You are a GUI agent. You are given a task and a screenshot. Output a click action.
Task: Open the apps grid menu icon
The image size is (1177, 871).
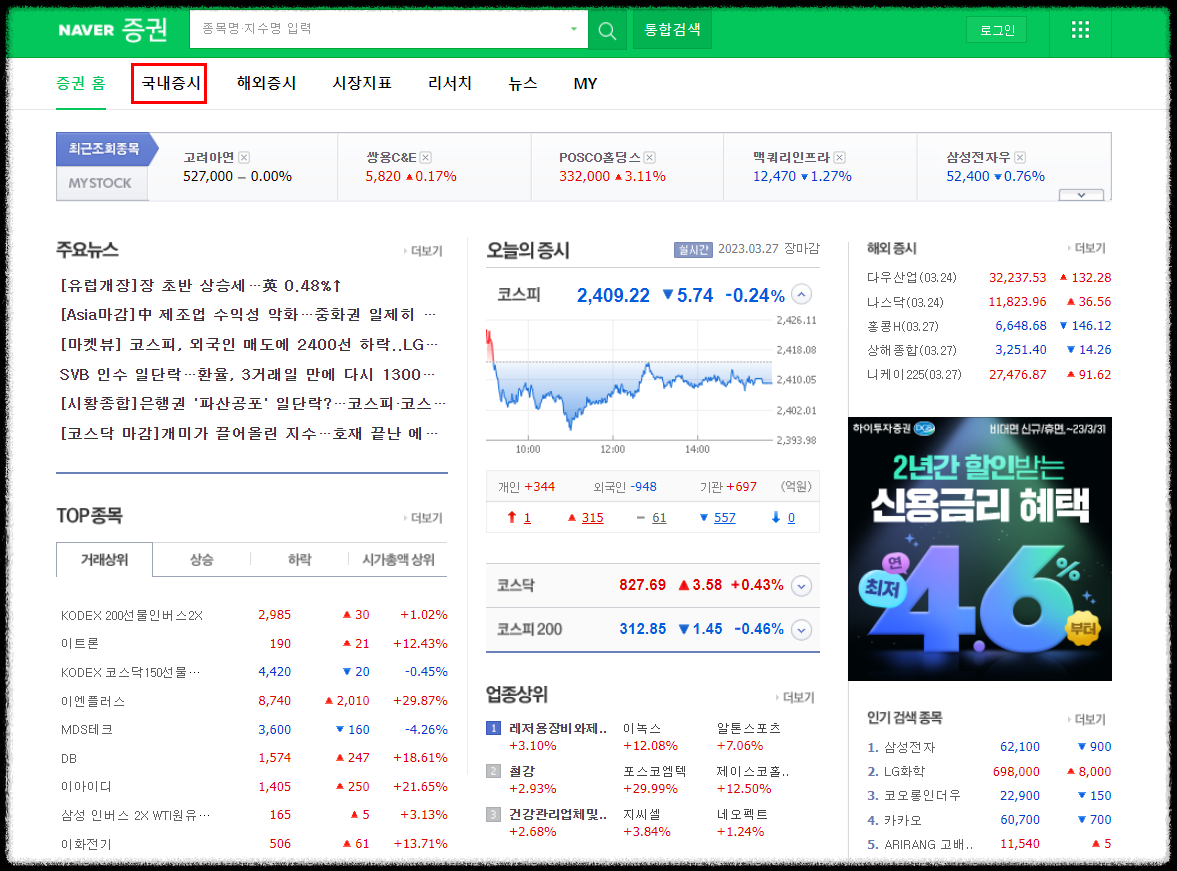(x=1080, y=30)
